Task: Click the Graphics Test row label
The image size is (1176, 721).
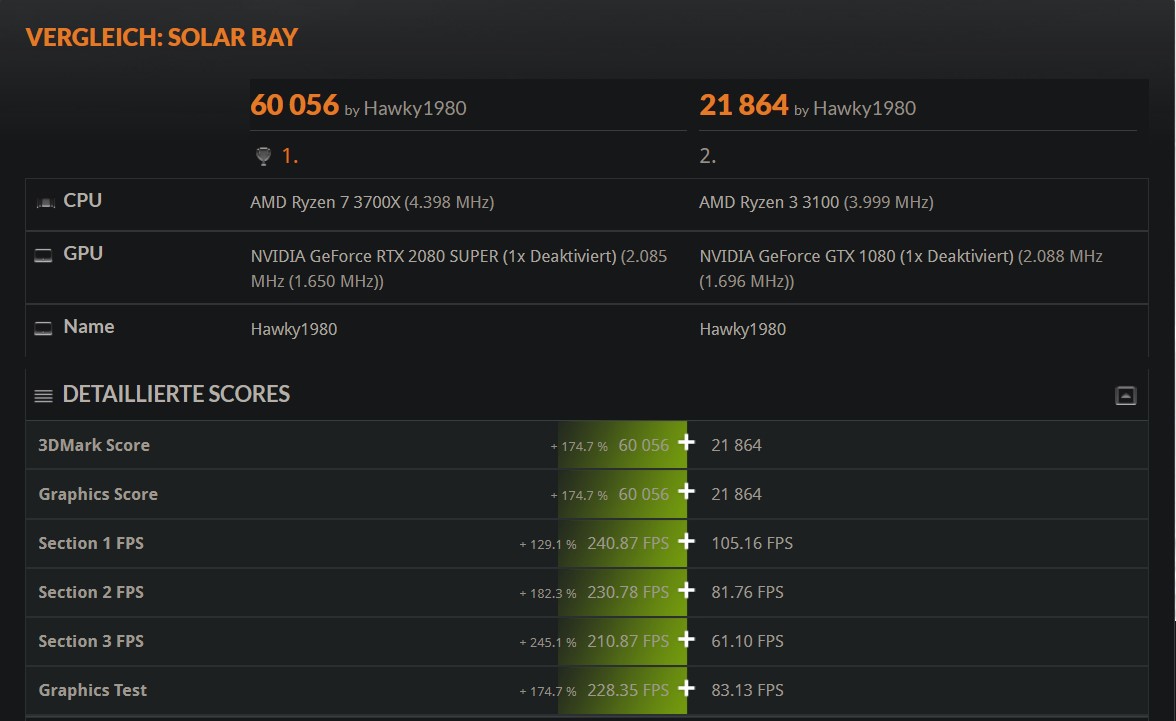Action: tap(92, 690)
